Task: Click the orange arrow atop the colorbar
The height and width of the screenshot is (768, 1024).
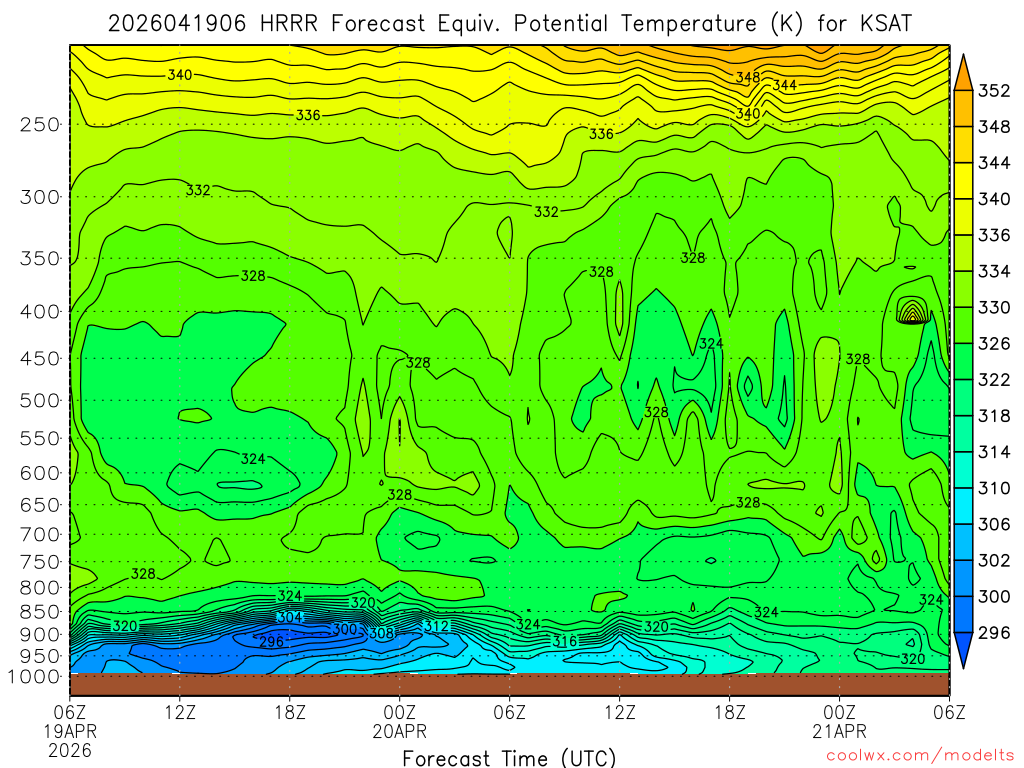Action: (963, 74)
